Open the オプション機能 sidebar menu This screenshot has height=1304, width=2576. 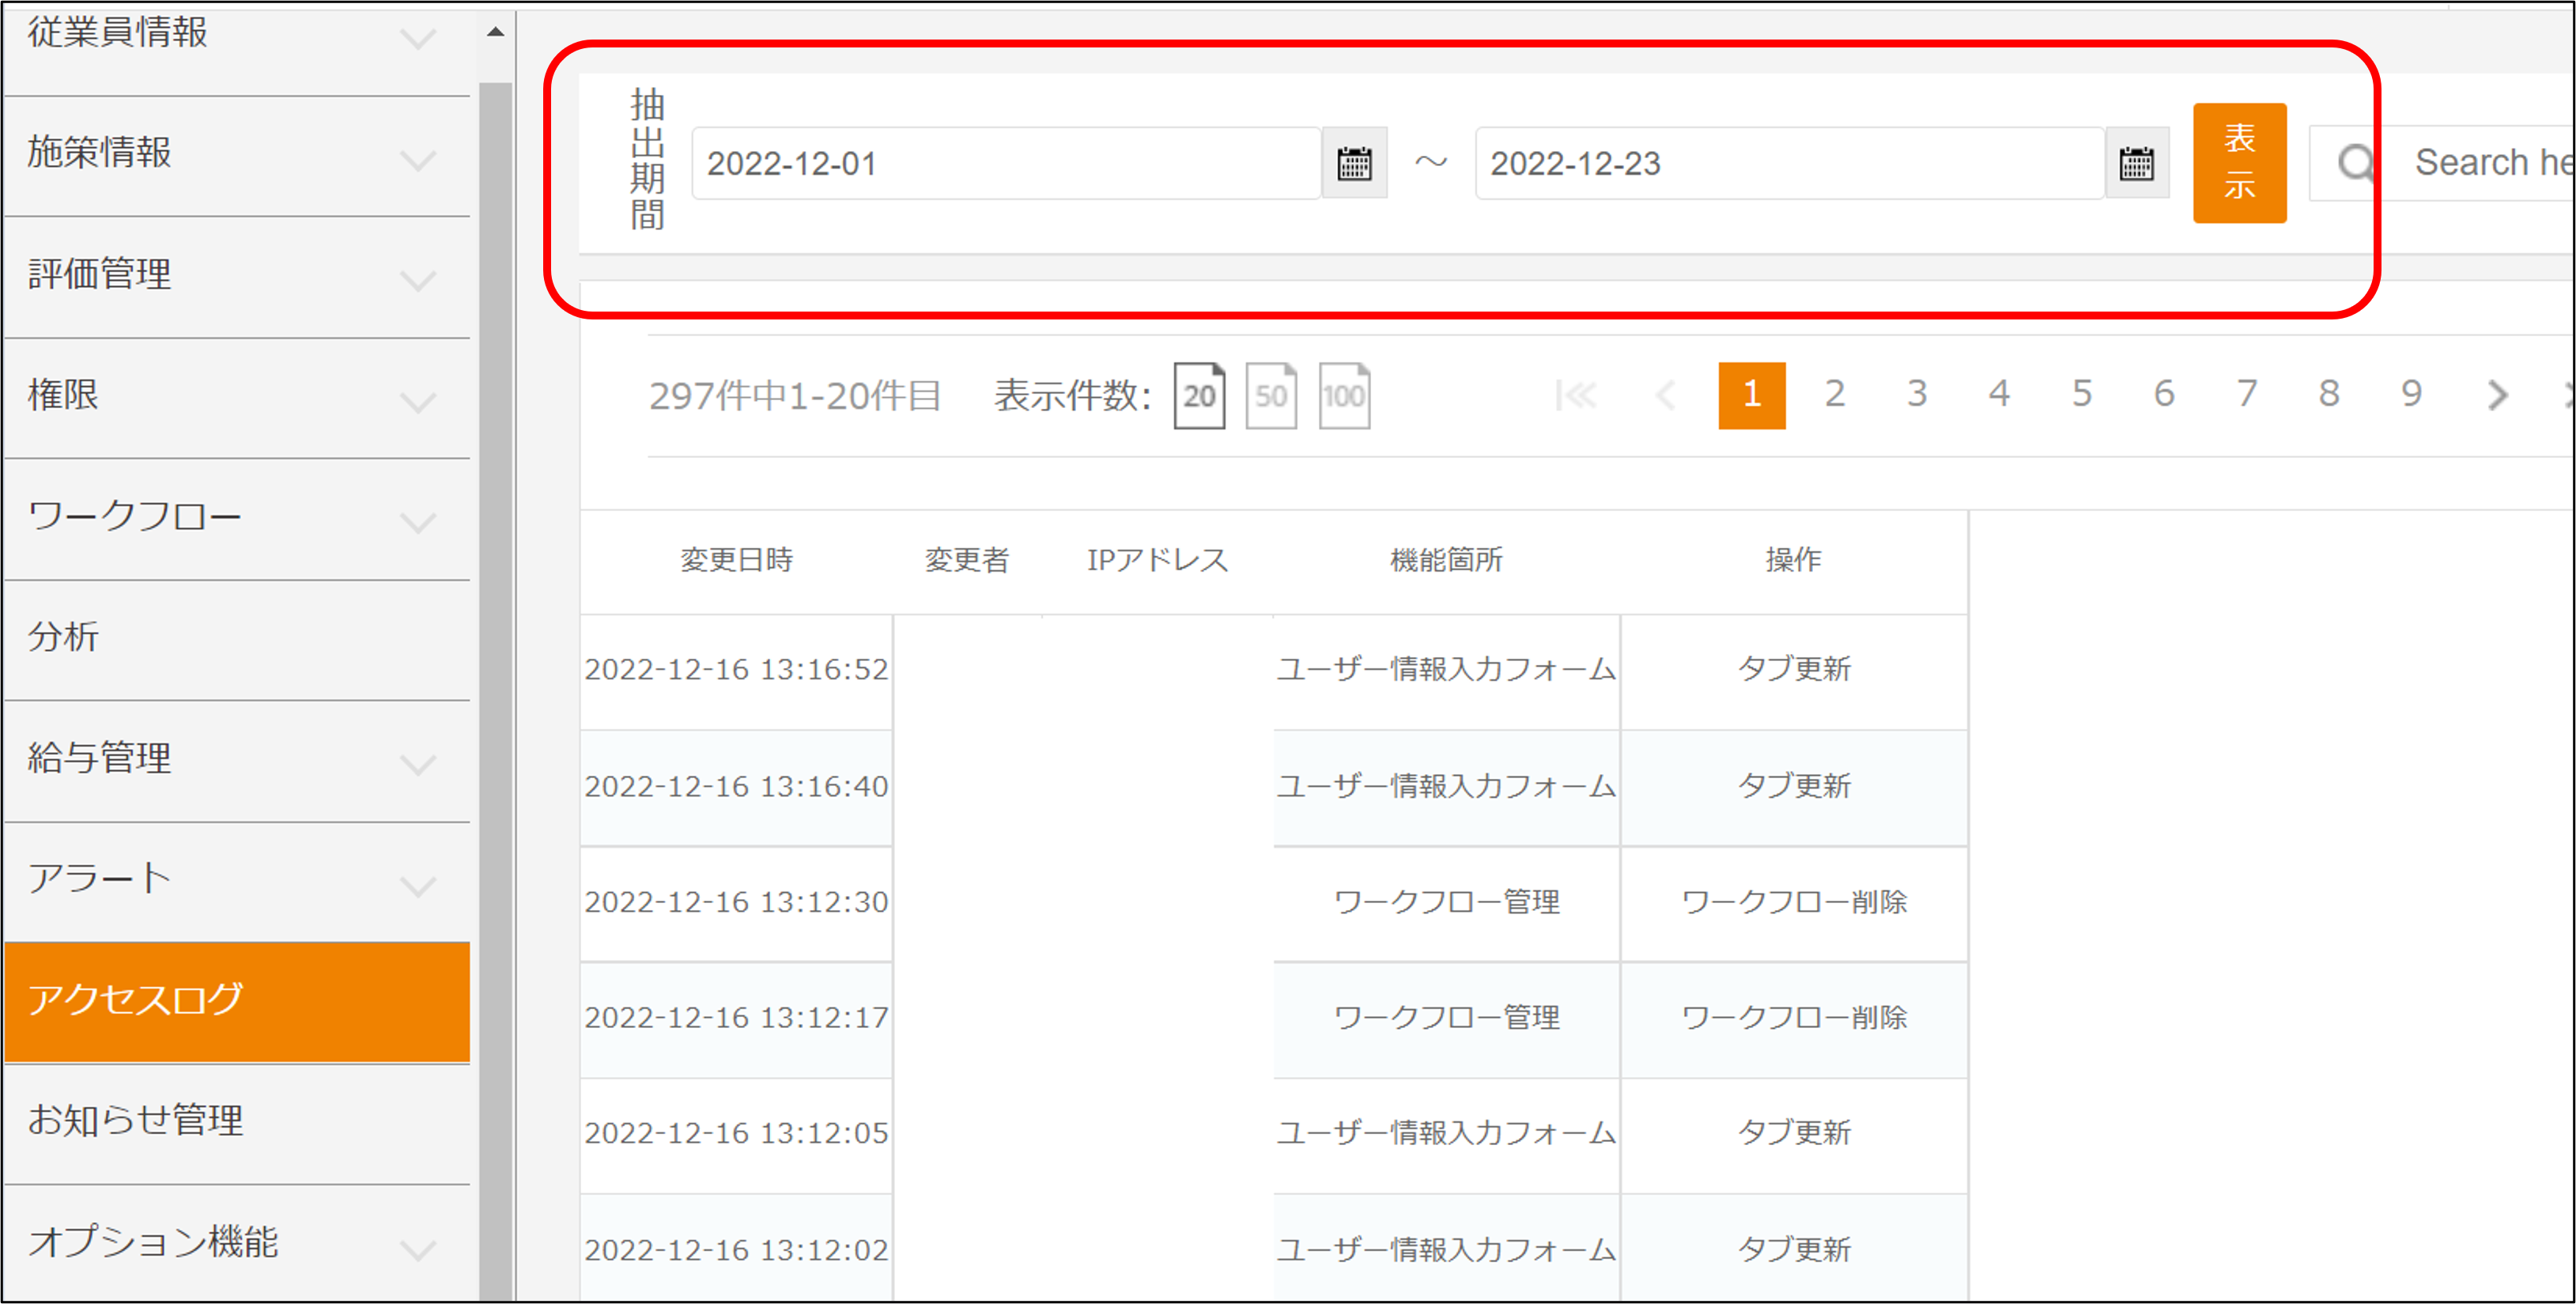[237, 1243]
